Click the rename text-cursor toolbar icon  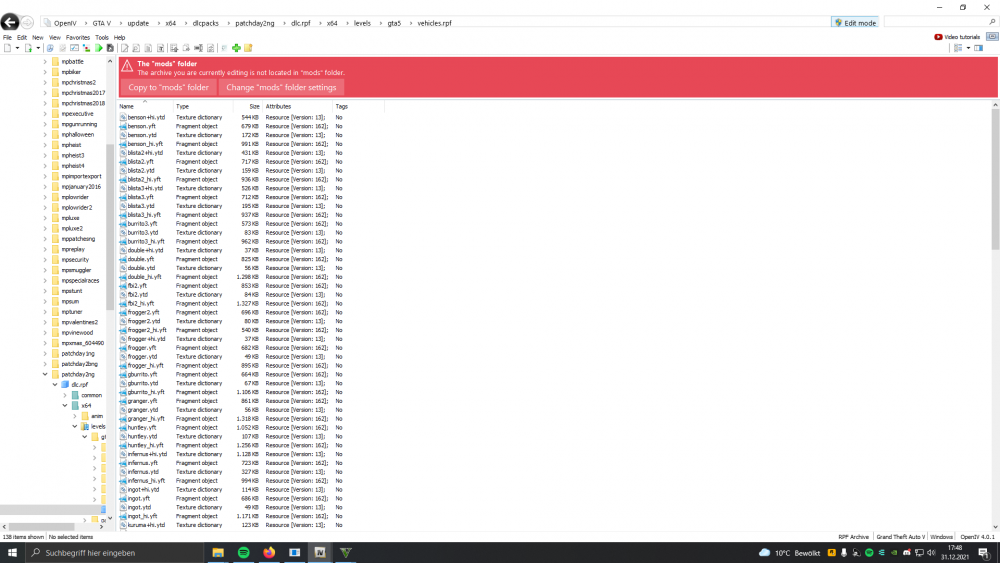click(x=198, y=48)
